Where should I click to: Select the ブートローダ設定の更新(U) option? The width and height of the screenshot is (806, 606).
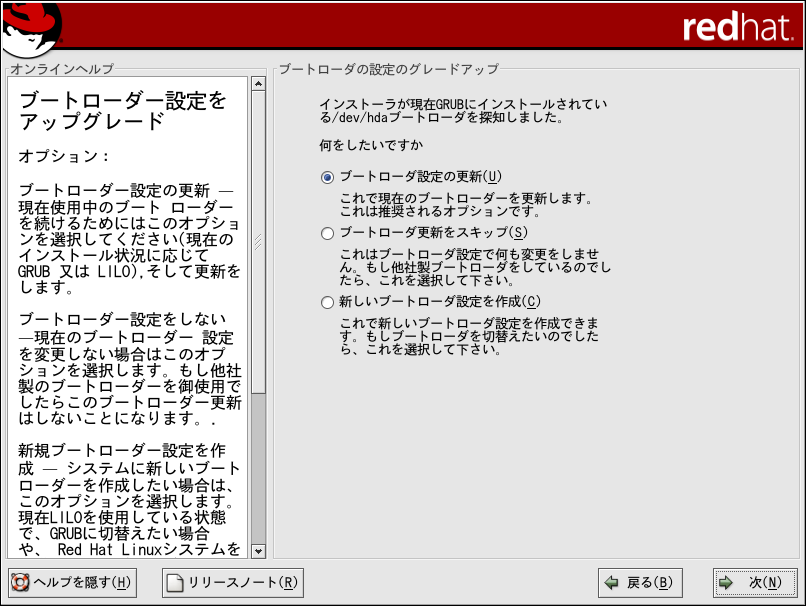[x=327, y=177]
